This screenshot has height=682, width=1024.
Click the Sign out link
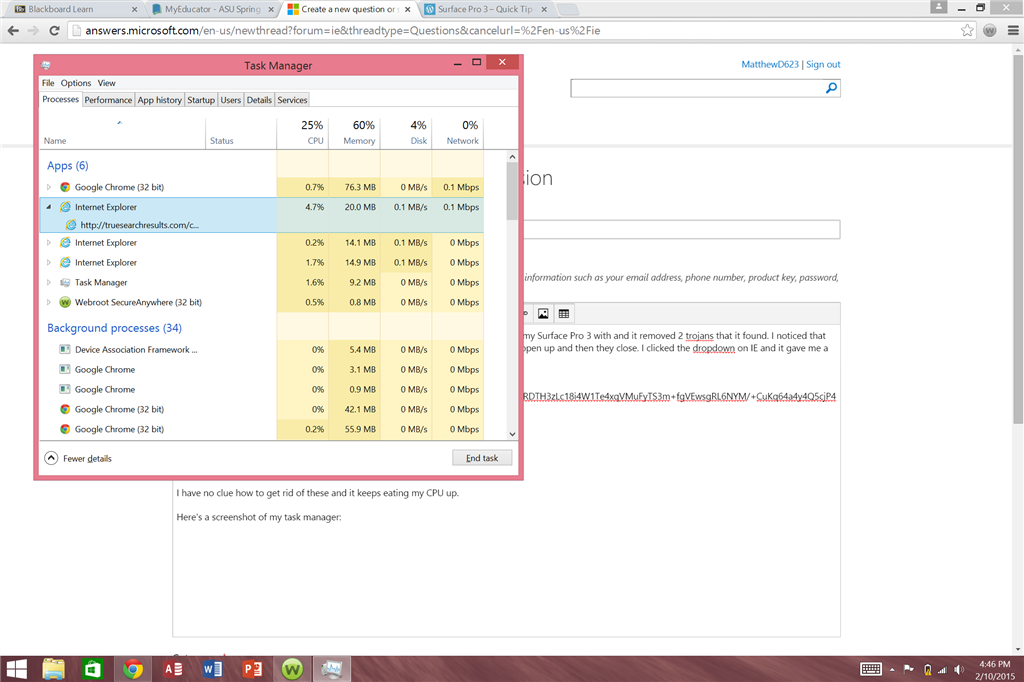point(823,64)
